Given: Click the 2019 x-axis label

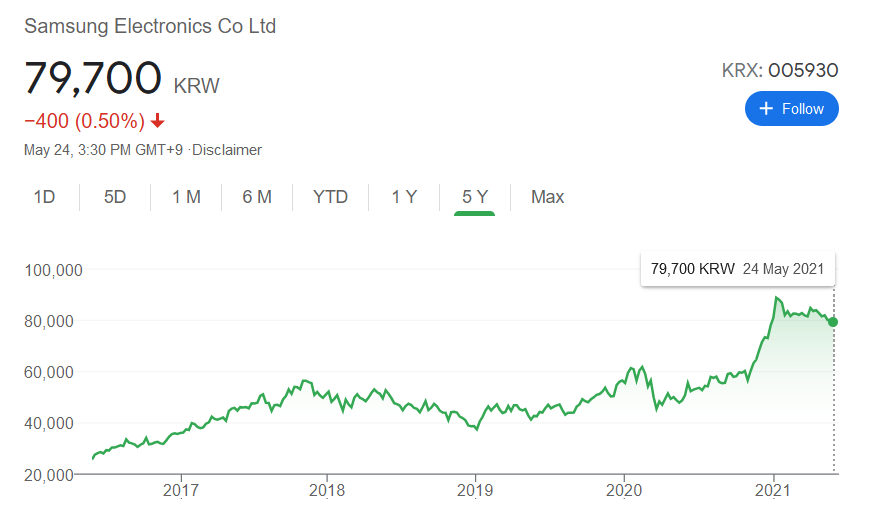Looking at the screenshot, I should (475, 490).
